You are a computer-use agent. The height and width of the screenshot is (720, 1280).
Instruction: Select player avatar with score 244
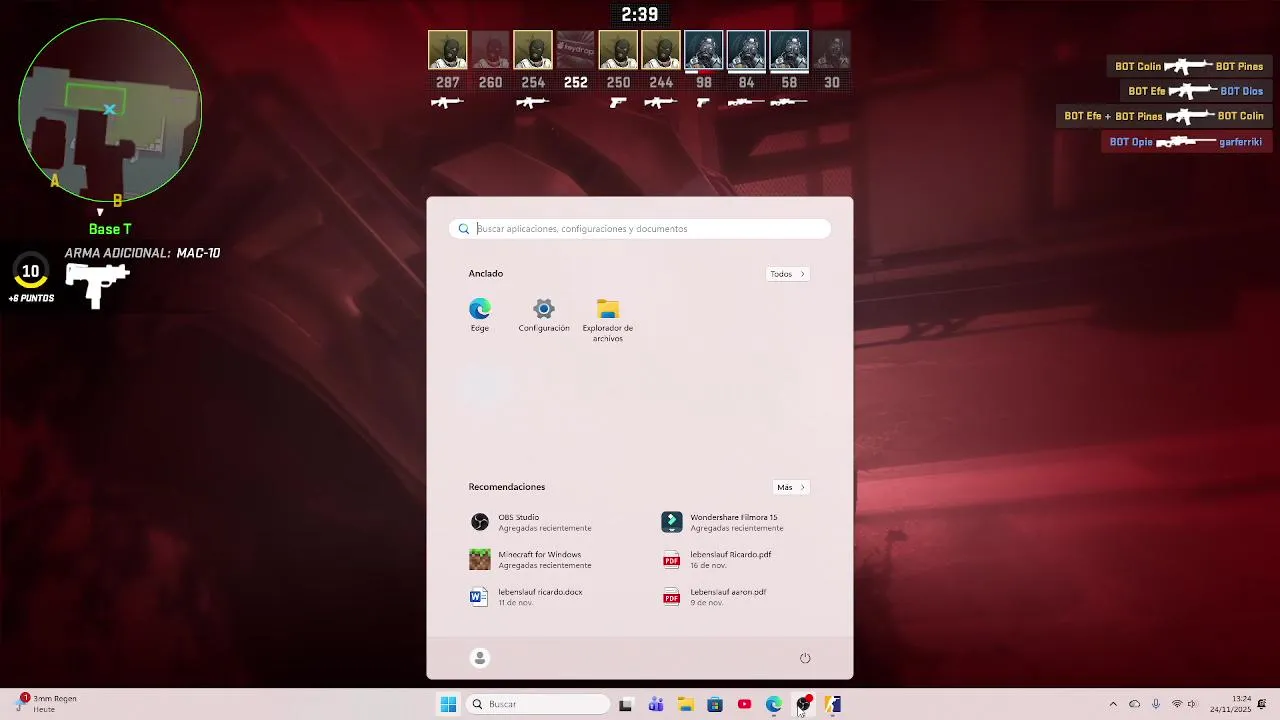pos(661,50)
